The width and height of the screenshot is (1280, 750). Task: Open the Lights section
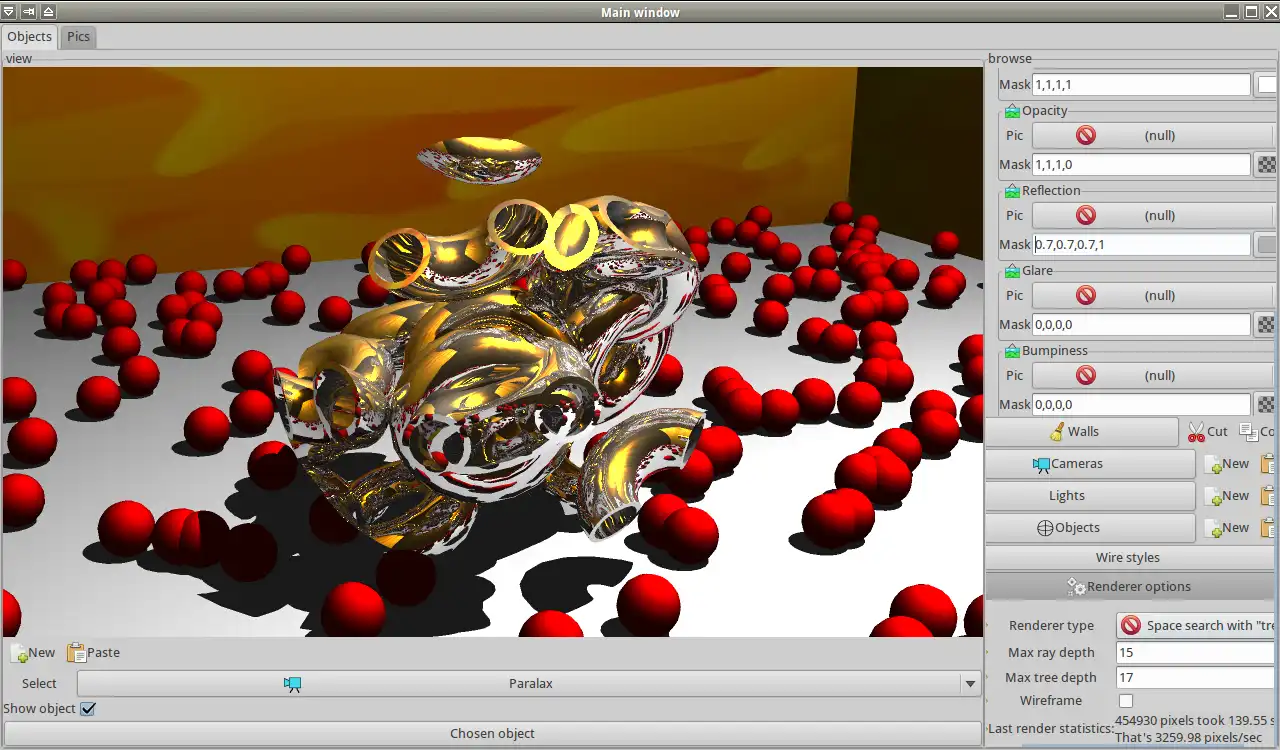[1090, 496]
